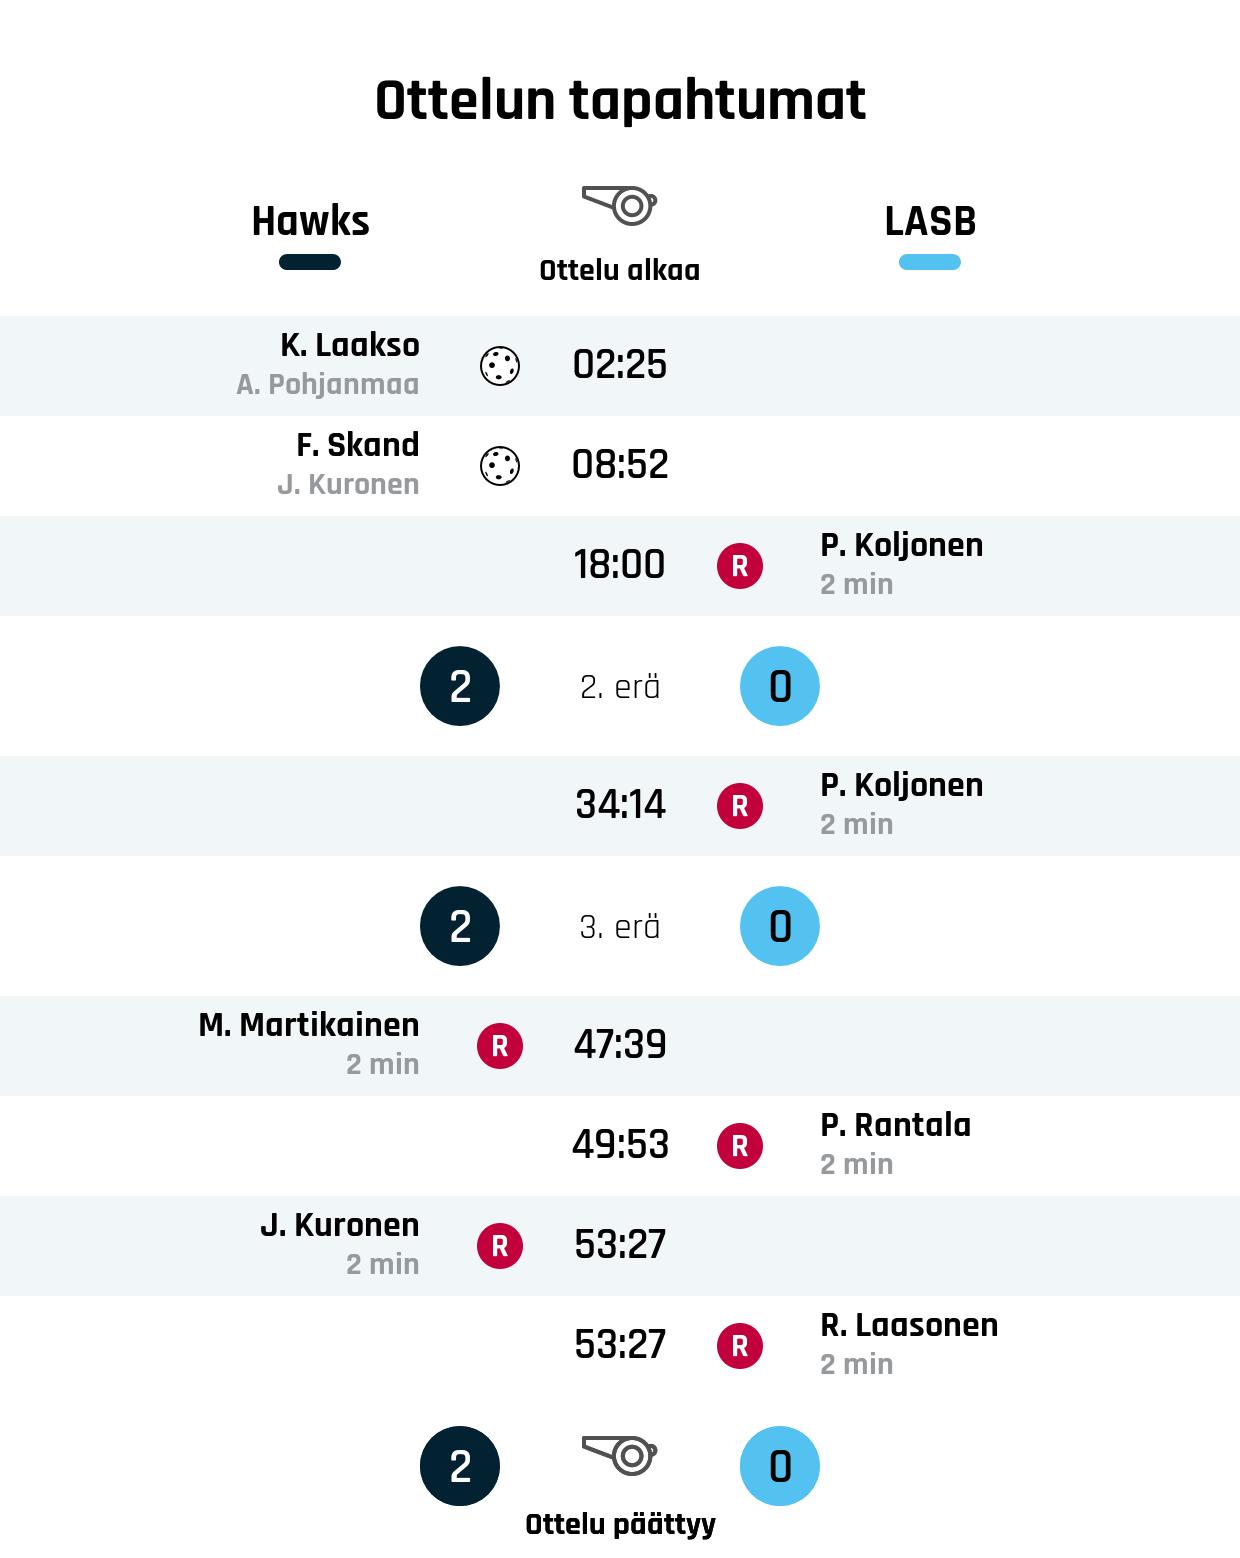This screenshot has height=1558, width=1240.
Task: Click Hawks score badge at 2. erä
Action: tap(460, 686)
